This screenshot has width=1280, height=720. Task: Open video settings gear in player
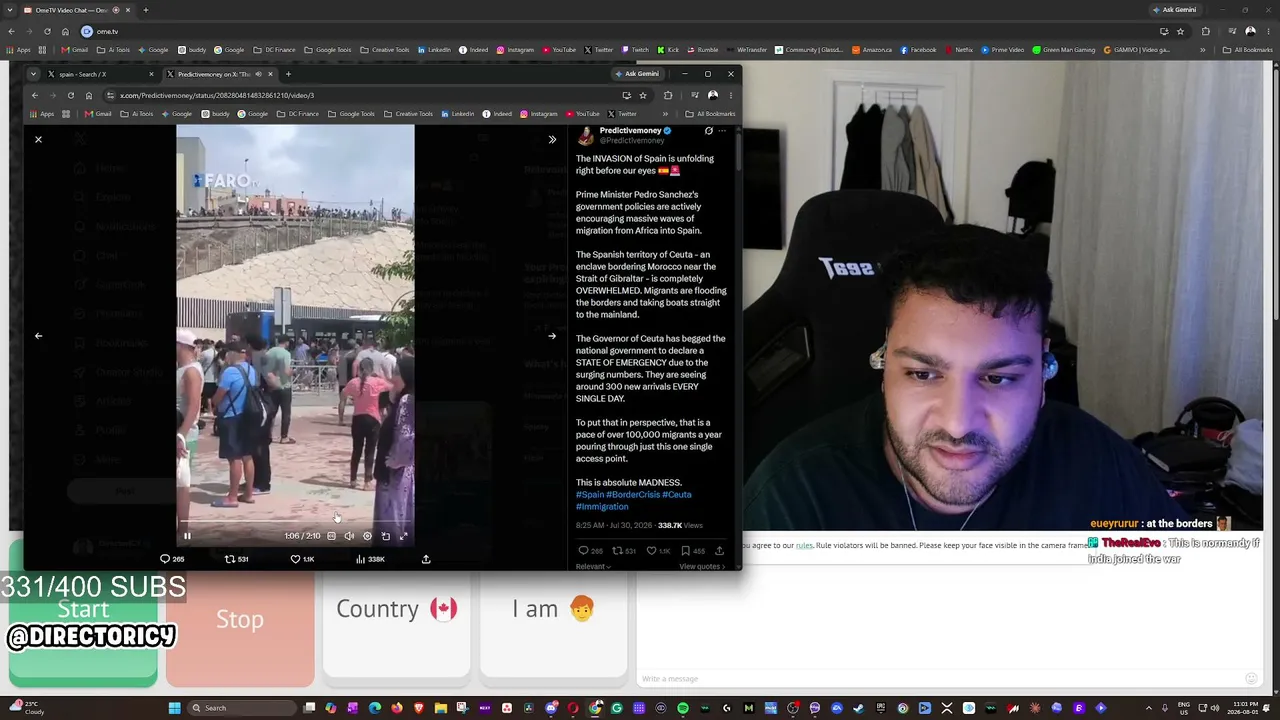(x=367, y=536)
